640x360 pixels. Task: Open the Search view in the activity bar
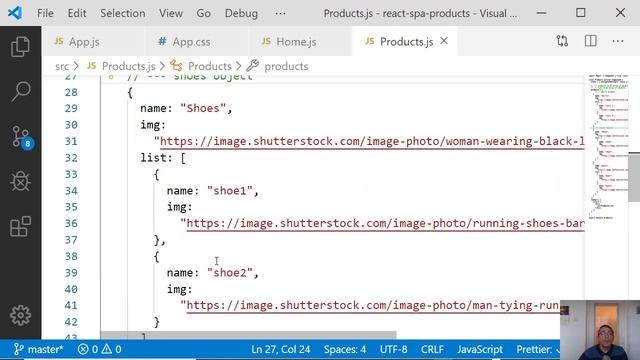point(20,91)
